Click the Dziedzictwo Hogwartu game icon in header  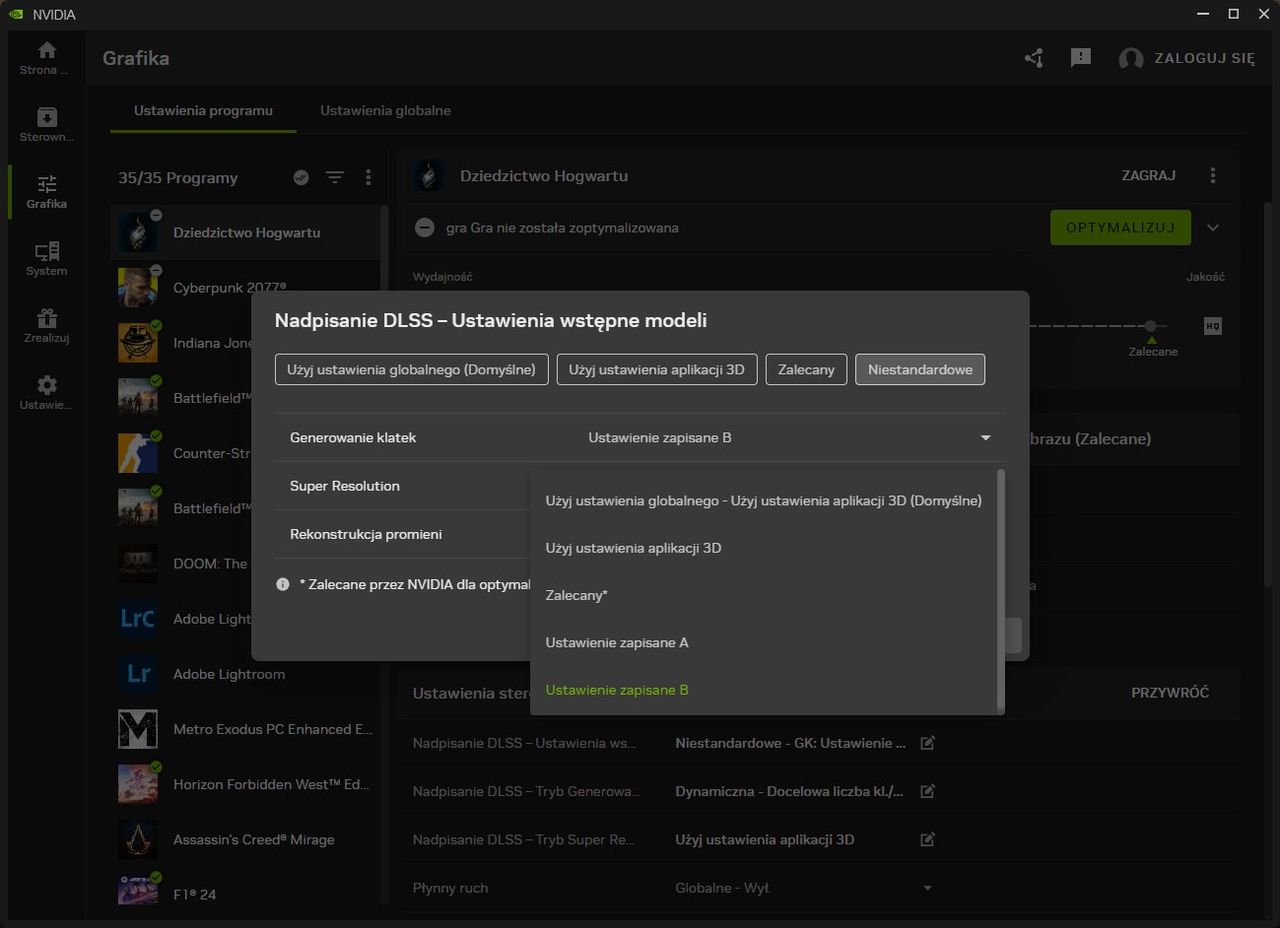pyautogui.click(x=428, y=175)
